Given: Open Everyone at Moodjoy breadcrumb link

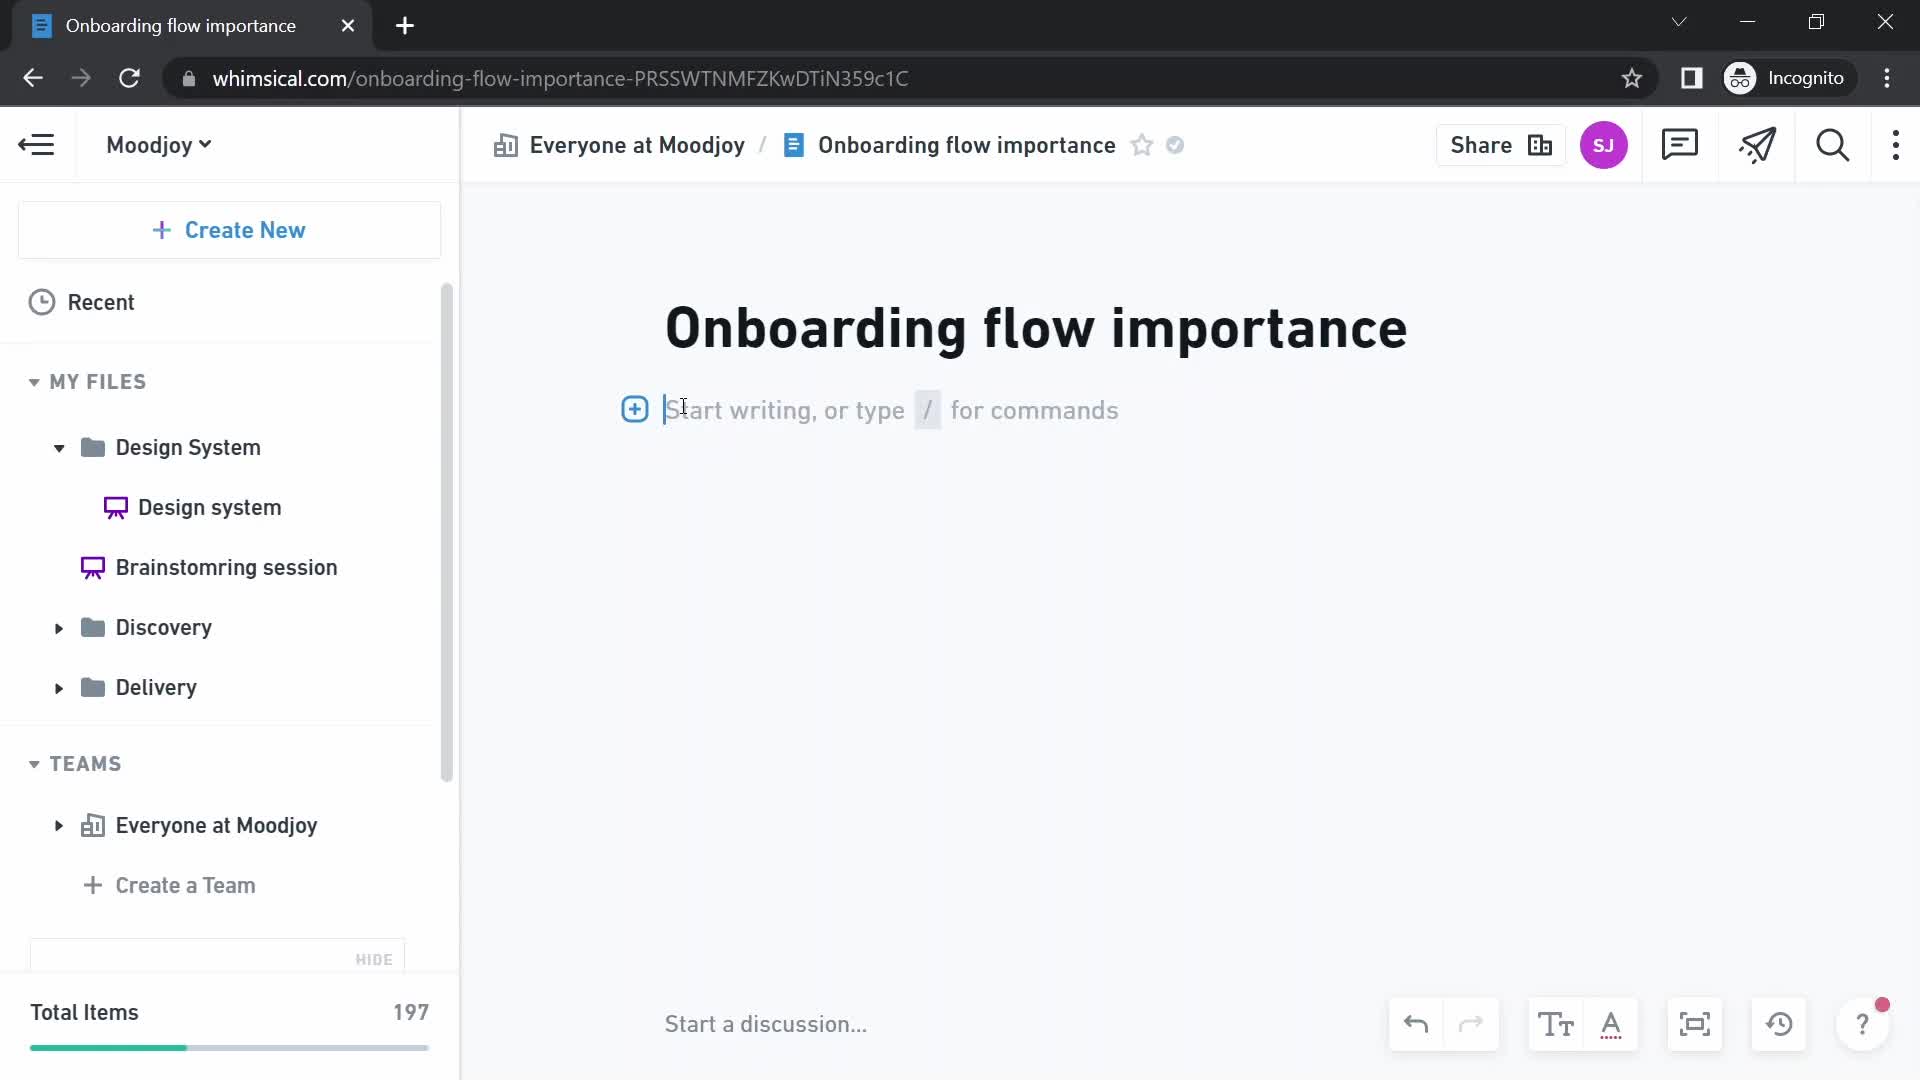Looking at the screenshot, I should click(620, 146).
